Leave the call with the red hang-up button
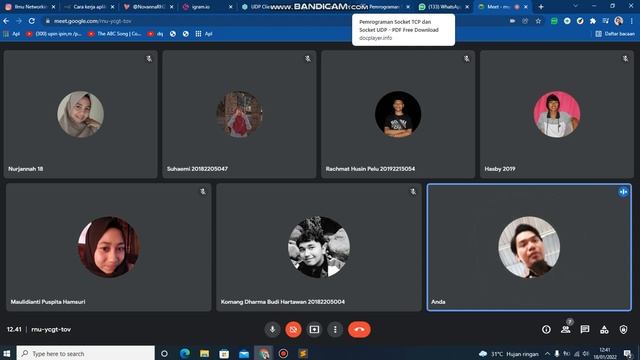This screenshot has width=640, height=360. click(x=359, y=329)
